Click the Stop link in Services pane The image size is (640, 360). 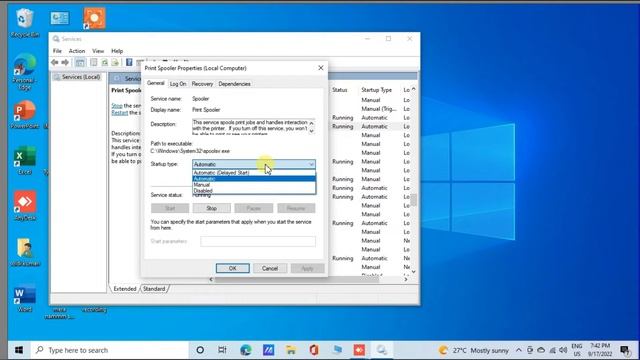(117, 106)
